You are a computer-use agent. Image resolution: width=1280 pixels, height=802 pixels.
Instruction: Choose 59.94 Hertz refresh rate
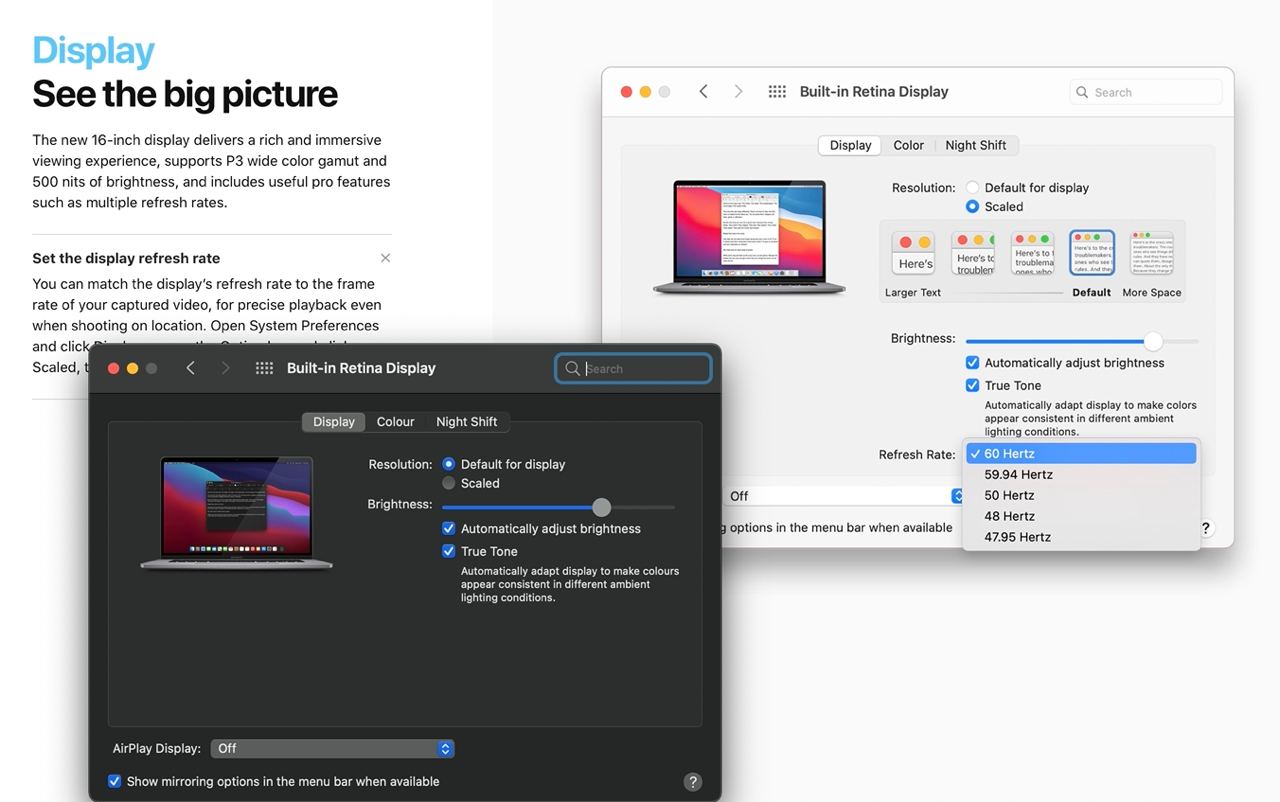pos(1081,475)
